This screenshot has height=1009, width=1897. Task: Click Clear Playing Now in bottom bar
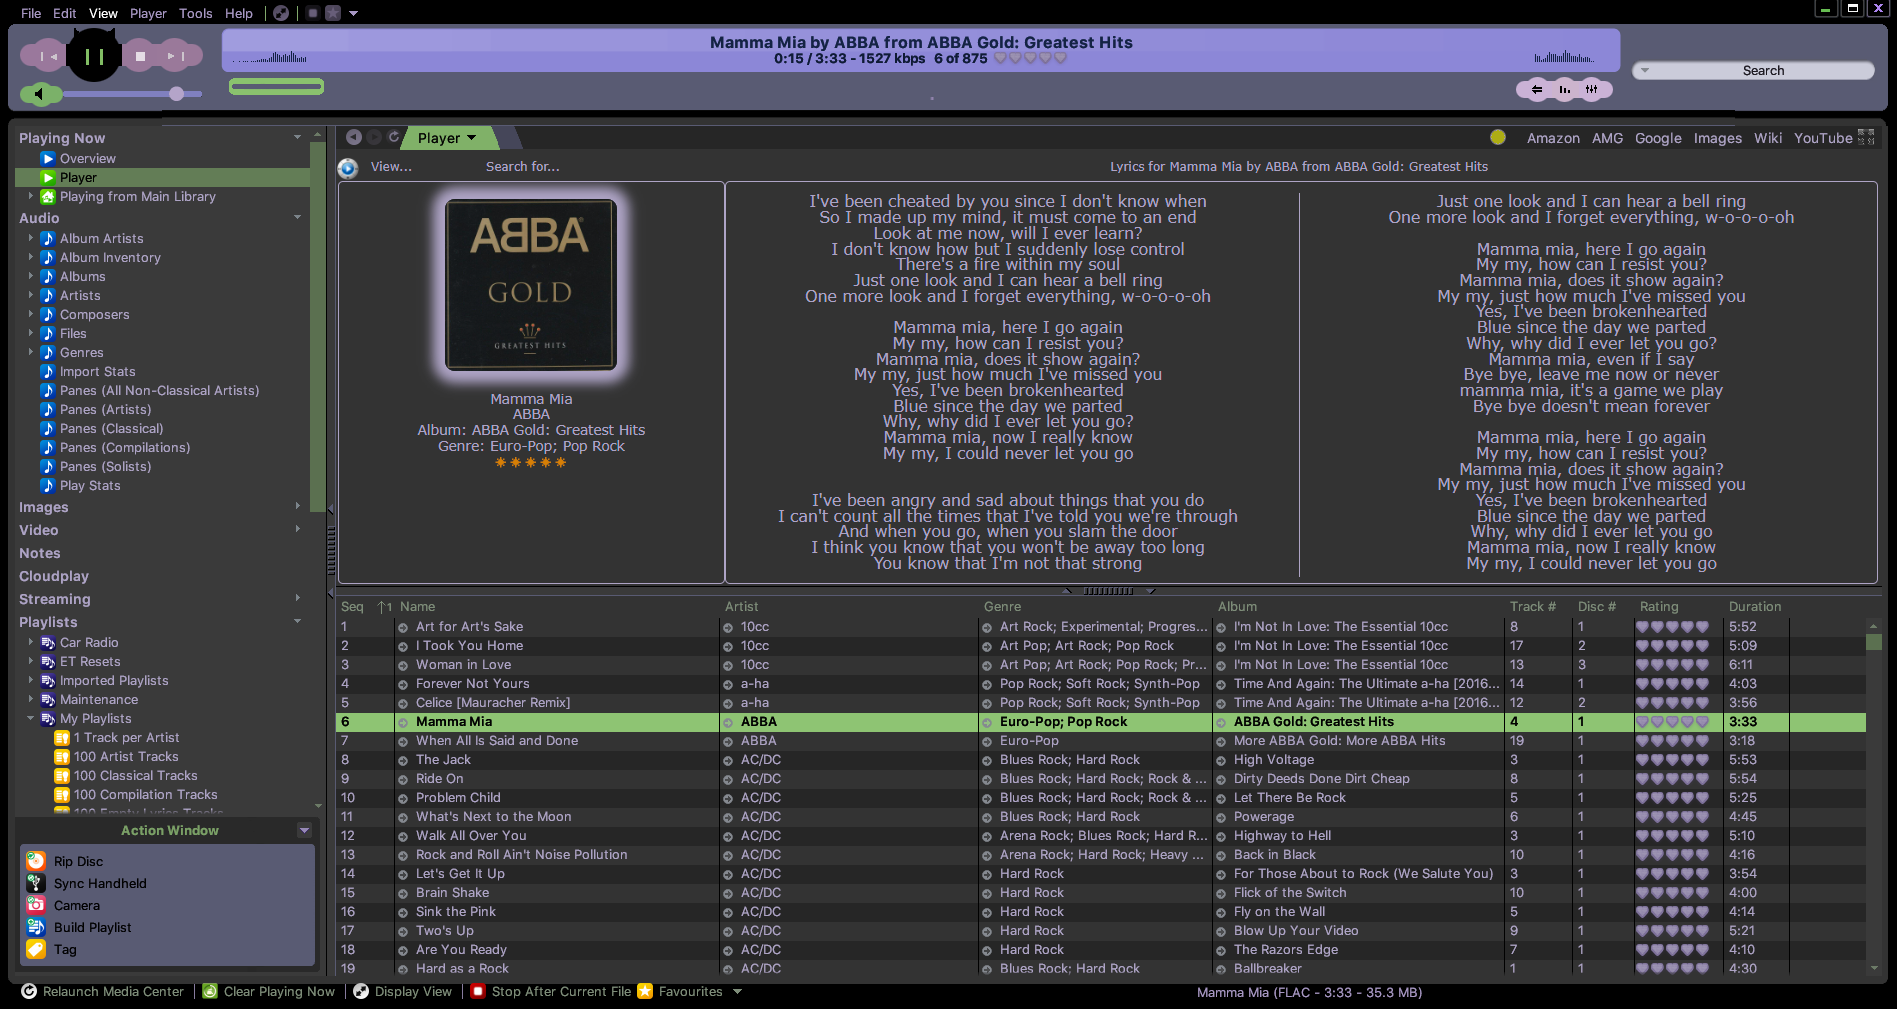(269, 991)
